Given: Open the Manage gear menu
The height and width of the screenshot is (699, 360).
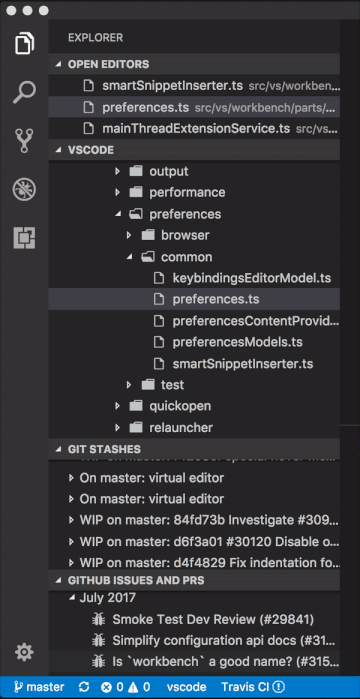Looking at the screenshot, I should [24, 652].
